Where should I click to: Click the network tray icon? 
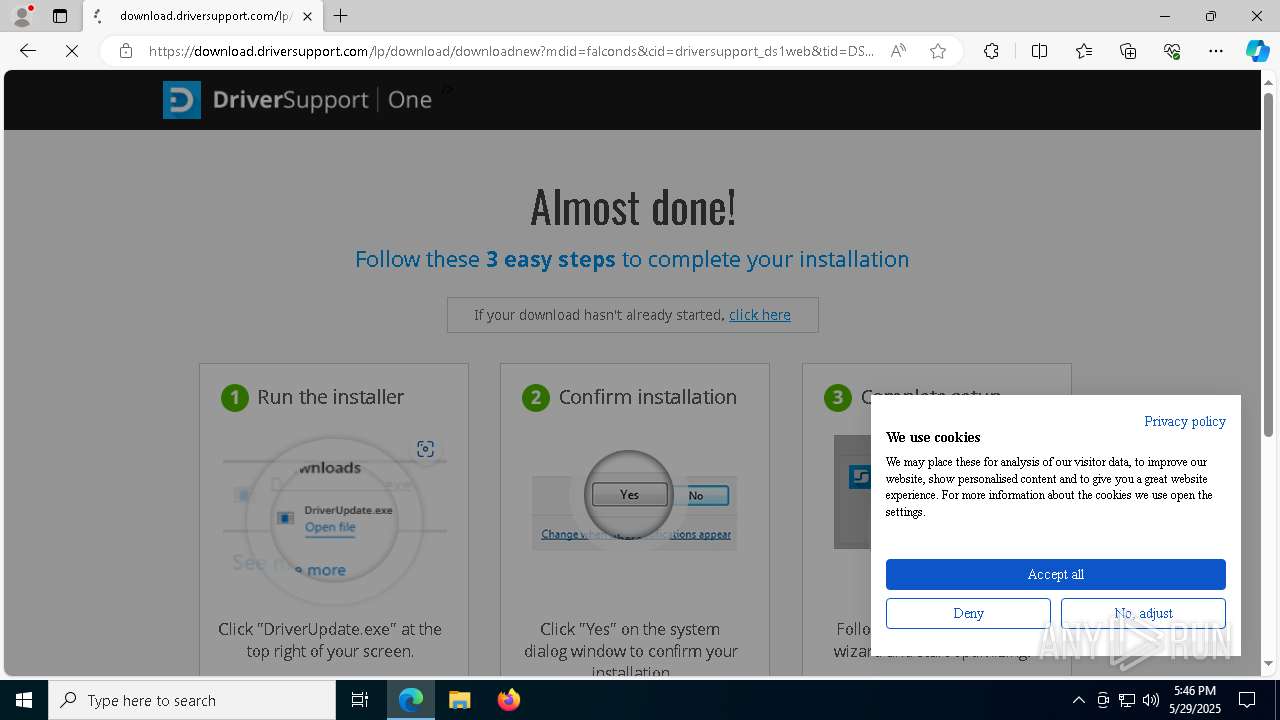[1127, 700]
